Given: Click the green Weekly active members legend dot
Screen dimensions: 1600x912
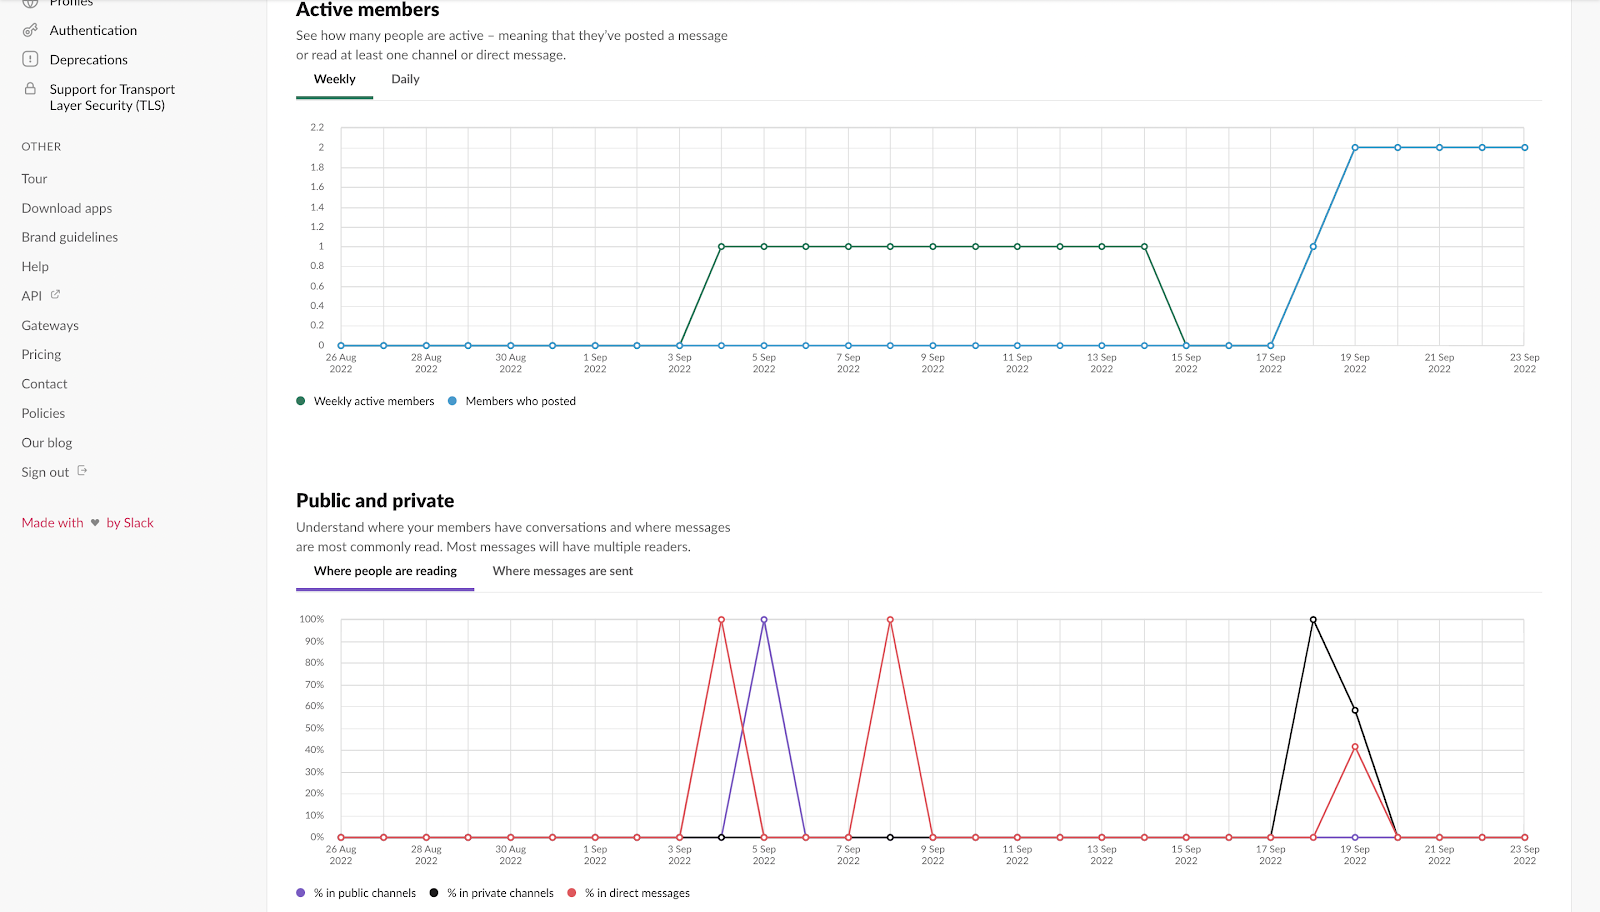Looking at the screenshot, I should click(x=301, y=401).
